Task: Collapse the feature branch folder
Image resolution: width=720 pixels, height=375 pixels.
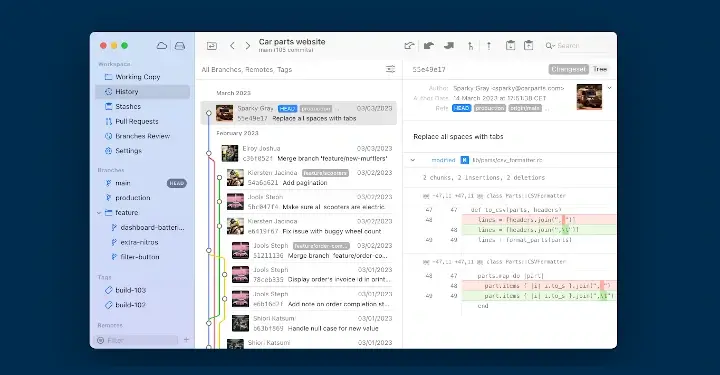Action: pos(99,213)
